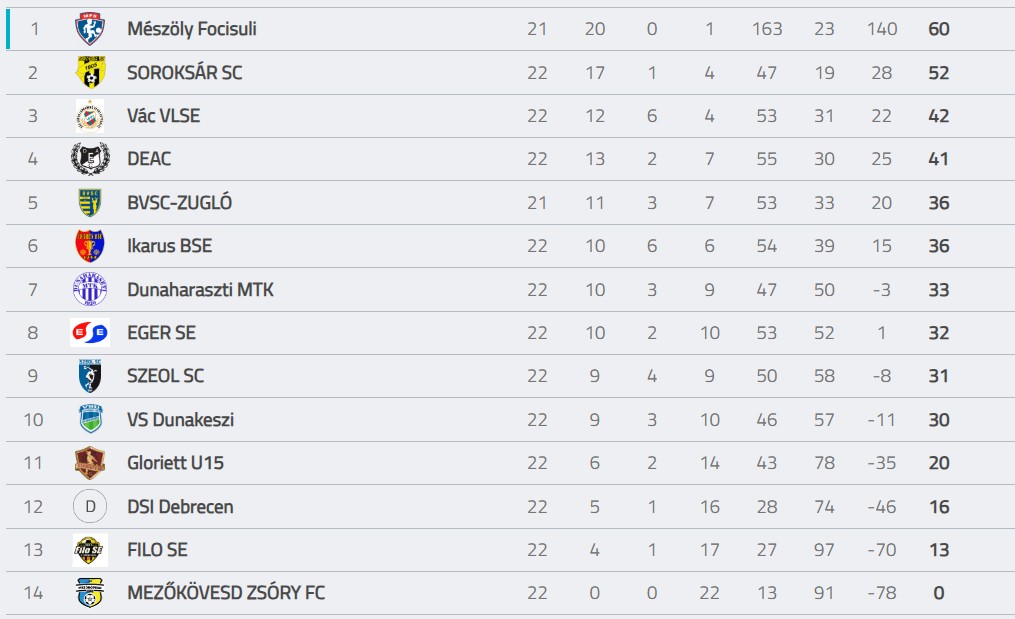Viewport: 1015px width, 619px height.
Task: Click the 60 points value for Mészöly
Action: pos(939,29)
